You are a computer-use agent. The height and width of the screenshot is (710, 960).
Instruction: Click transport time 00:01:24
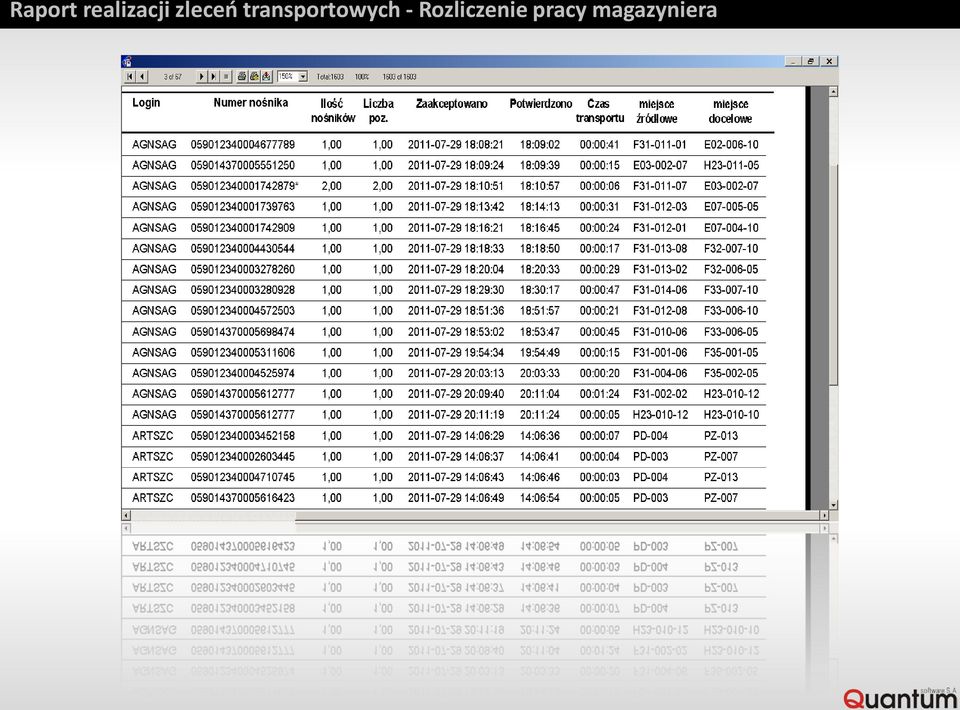click(x=599, y=394)
